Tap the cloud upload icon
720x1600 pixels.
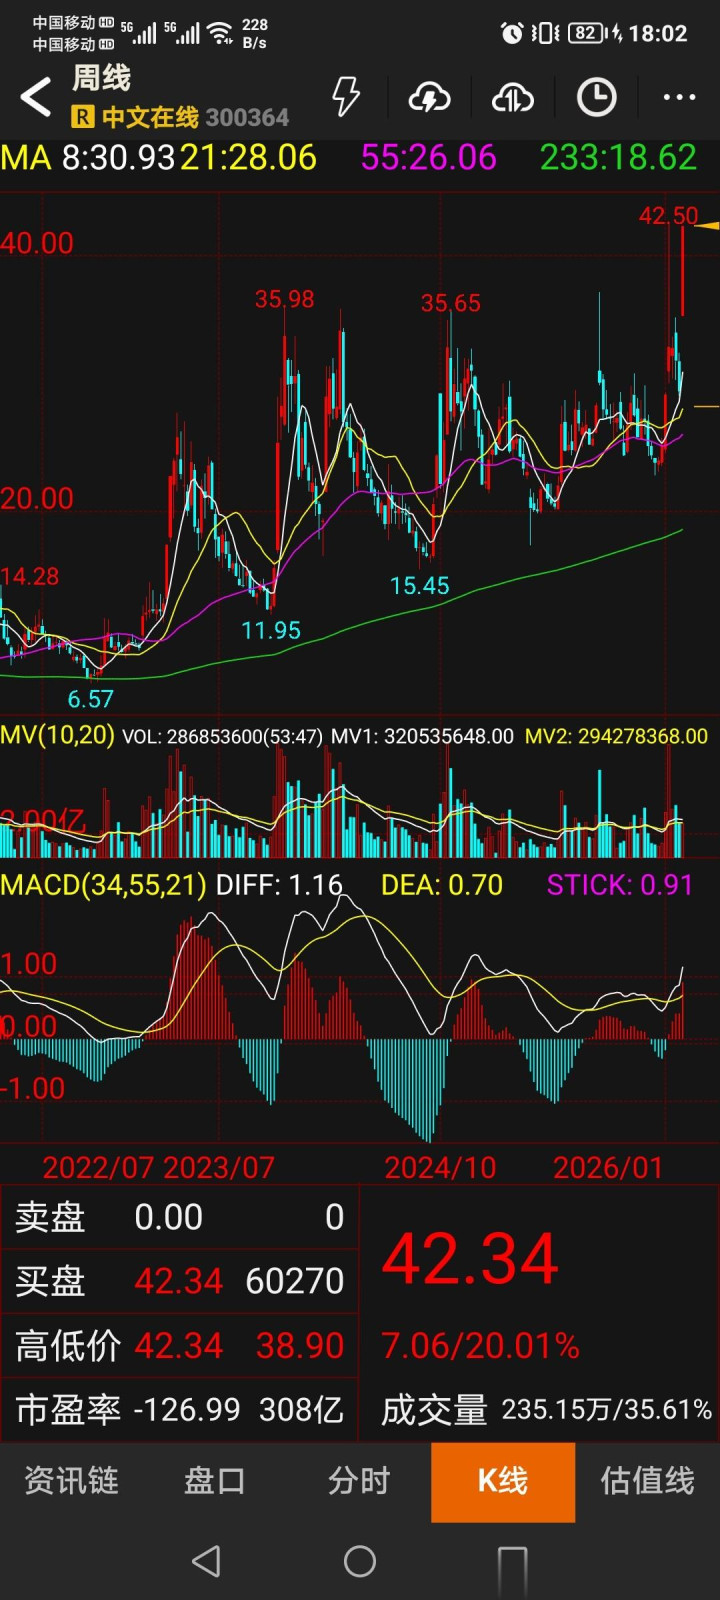pos(512,97)
